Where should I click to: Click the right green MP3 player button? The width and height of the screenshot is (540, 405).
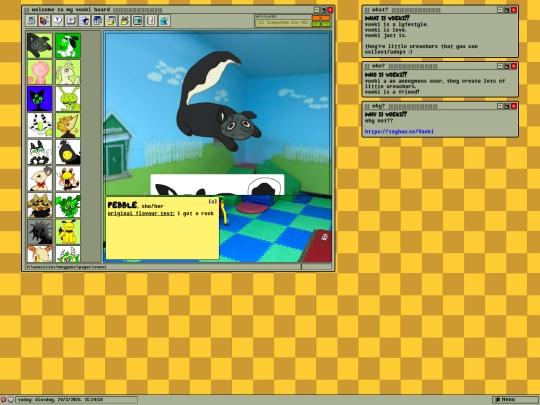point(326,24)
